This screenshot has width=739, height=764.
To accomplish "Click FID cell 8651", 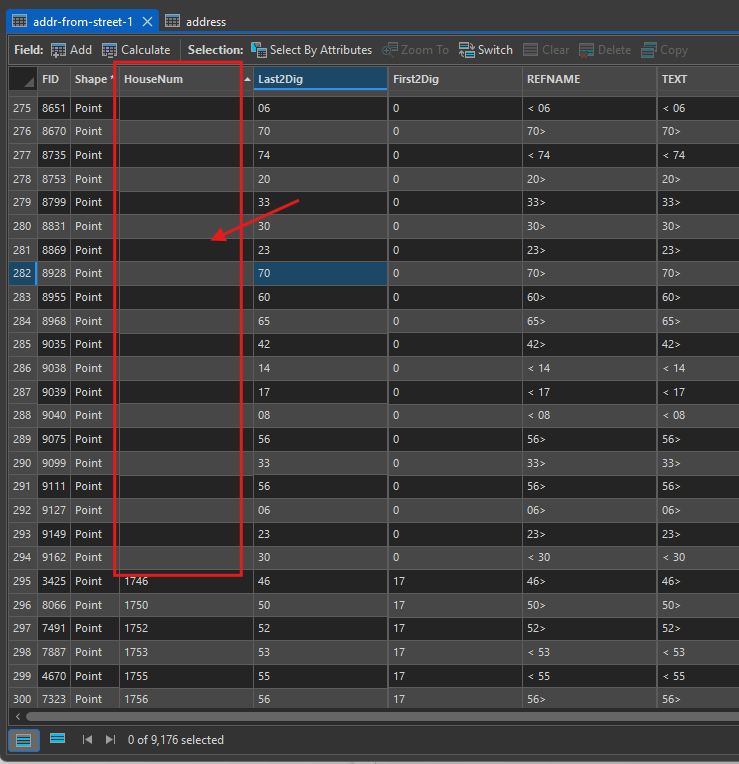I will click(x=54, y=108).
